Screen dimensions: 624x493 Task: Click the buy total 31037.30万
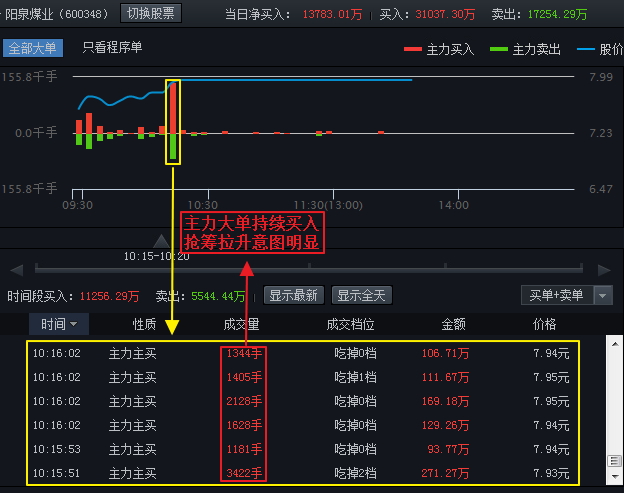pyautogui.click(x=445, y=15)
